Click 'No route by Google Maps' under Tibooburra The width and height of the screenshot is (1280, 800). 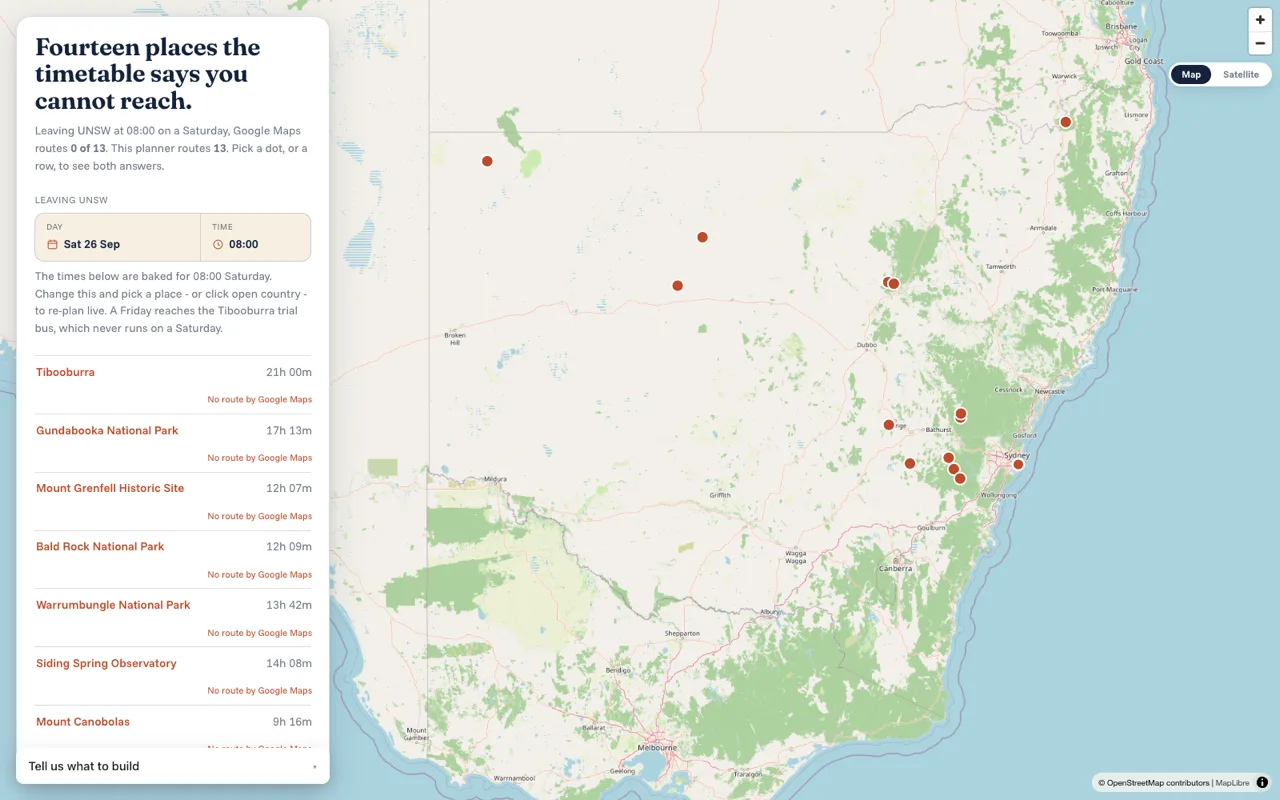pyautogui.click(x=260, y=399)
